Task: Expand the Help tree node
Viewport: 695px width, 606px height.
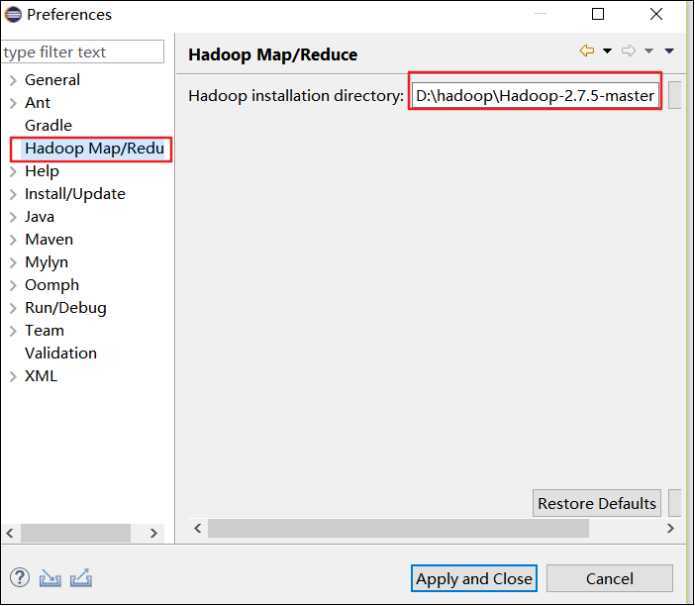Action: (x=13, y=171)
